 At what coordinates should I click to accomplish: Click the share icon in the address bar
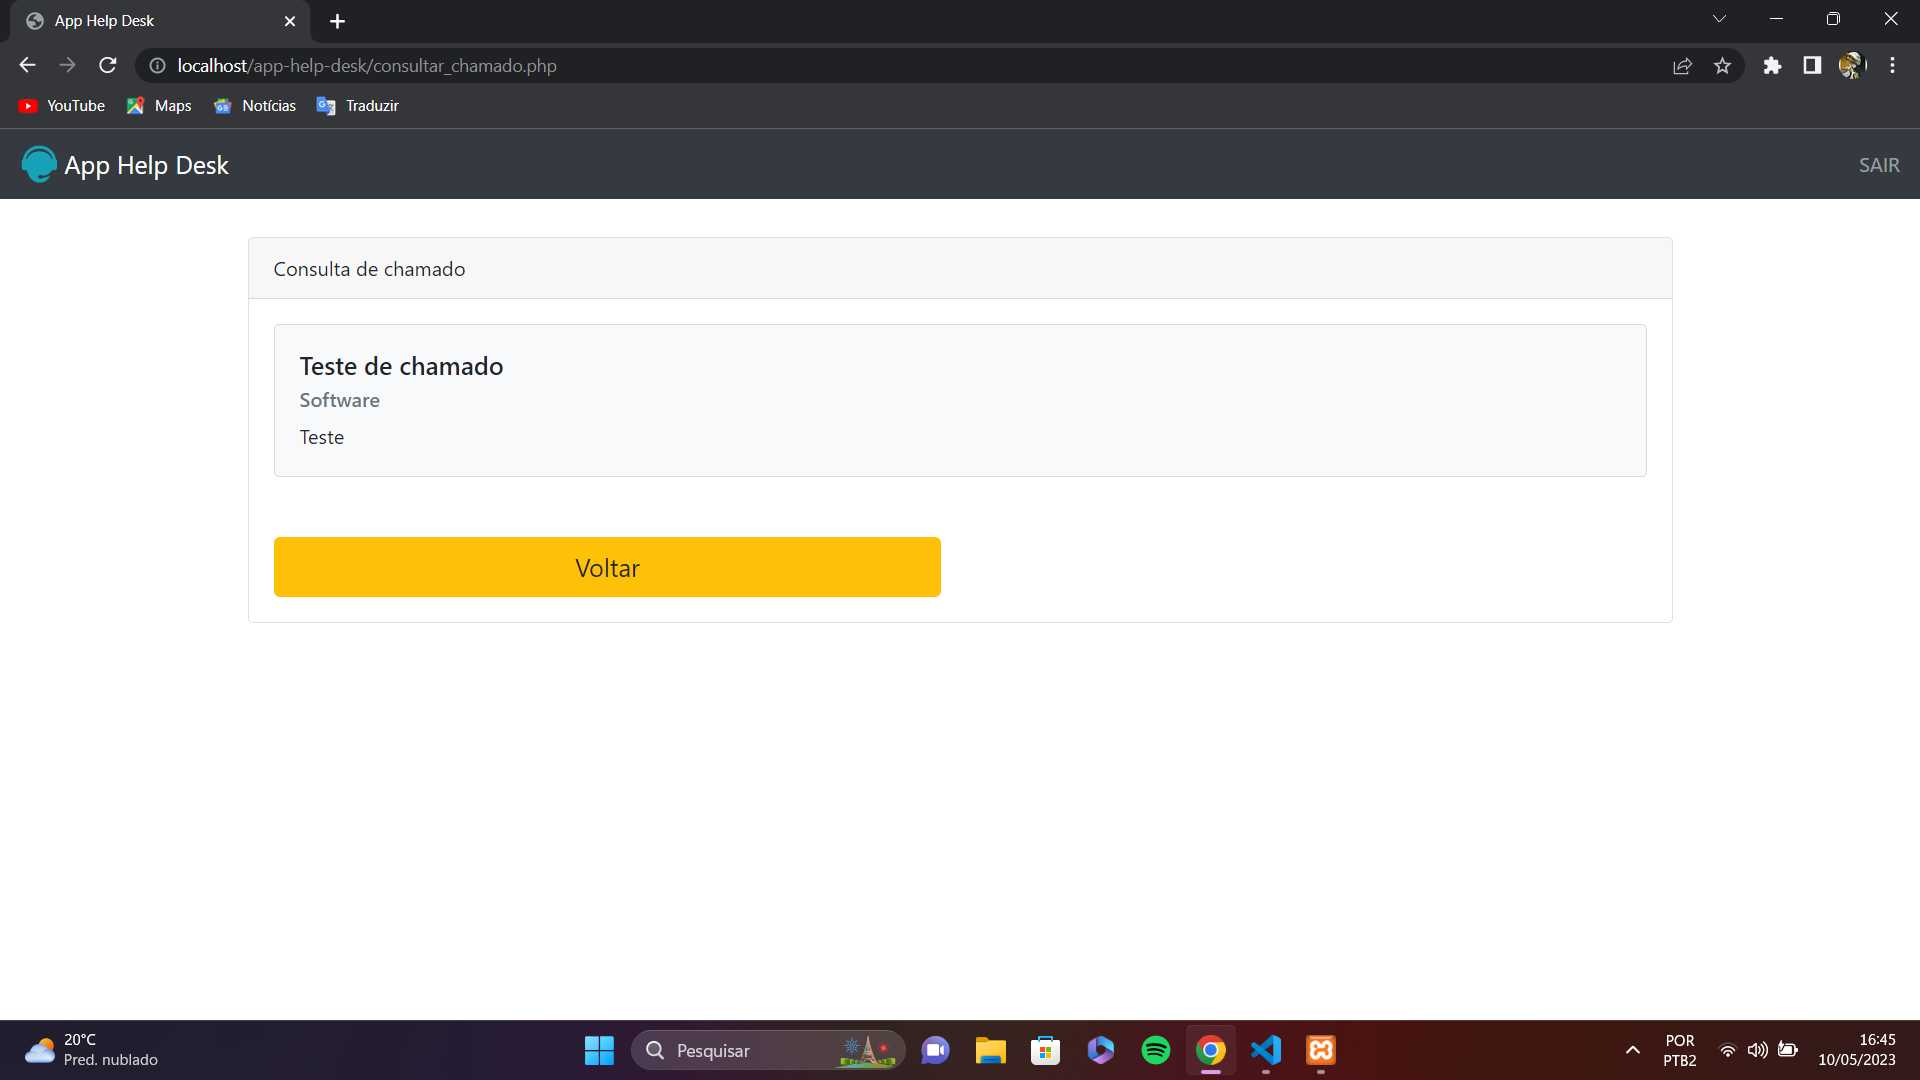tap(1683, 65)
